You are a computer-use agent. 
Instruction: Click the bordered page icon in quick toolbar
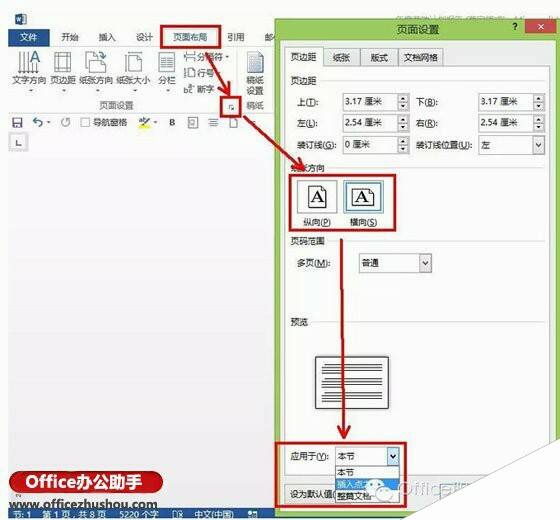pos(193,122)
